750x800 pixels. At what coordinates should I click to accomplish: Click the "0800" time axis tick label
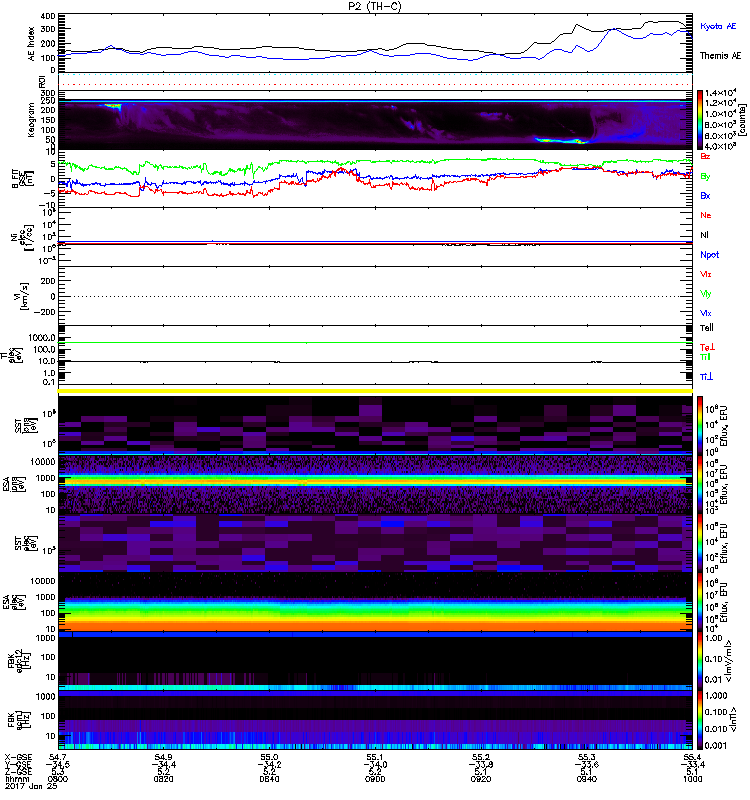coord(58,779)
